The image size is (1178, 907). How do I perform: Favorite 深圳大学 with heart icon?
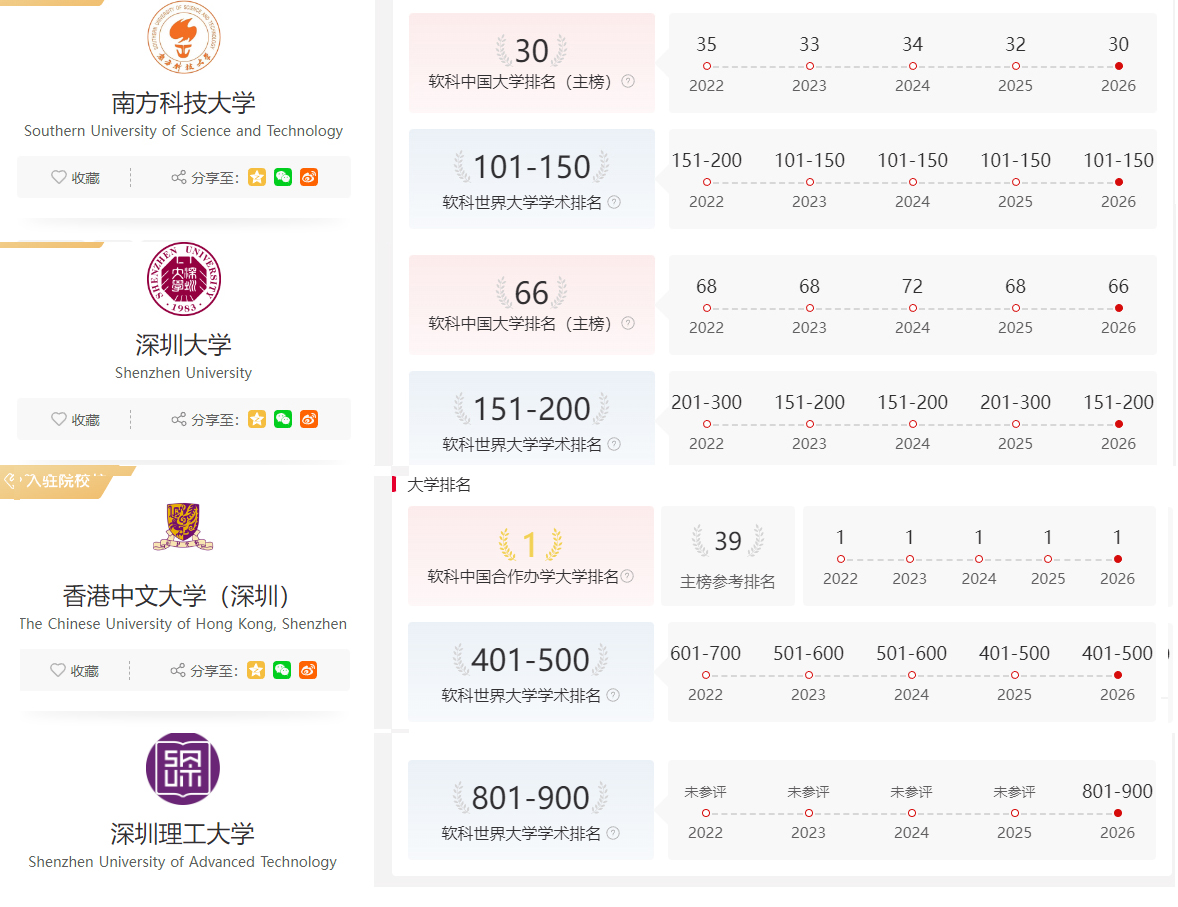[x=59, y=419]
